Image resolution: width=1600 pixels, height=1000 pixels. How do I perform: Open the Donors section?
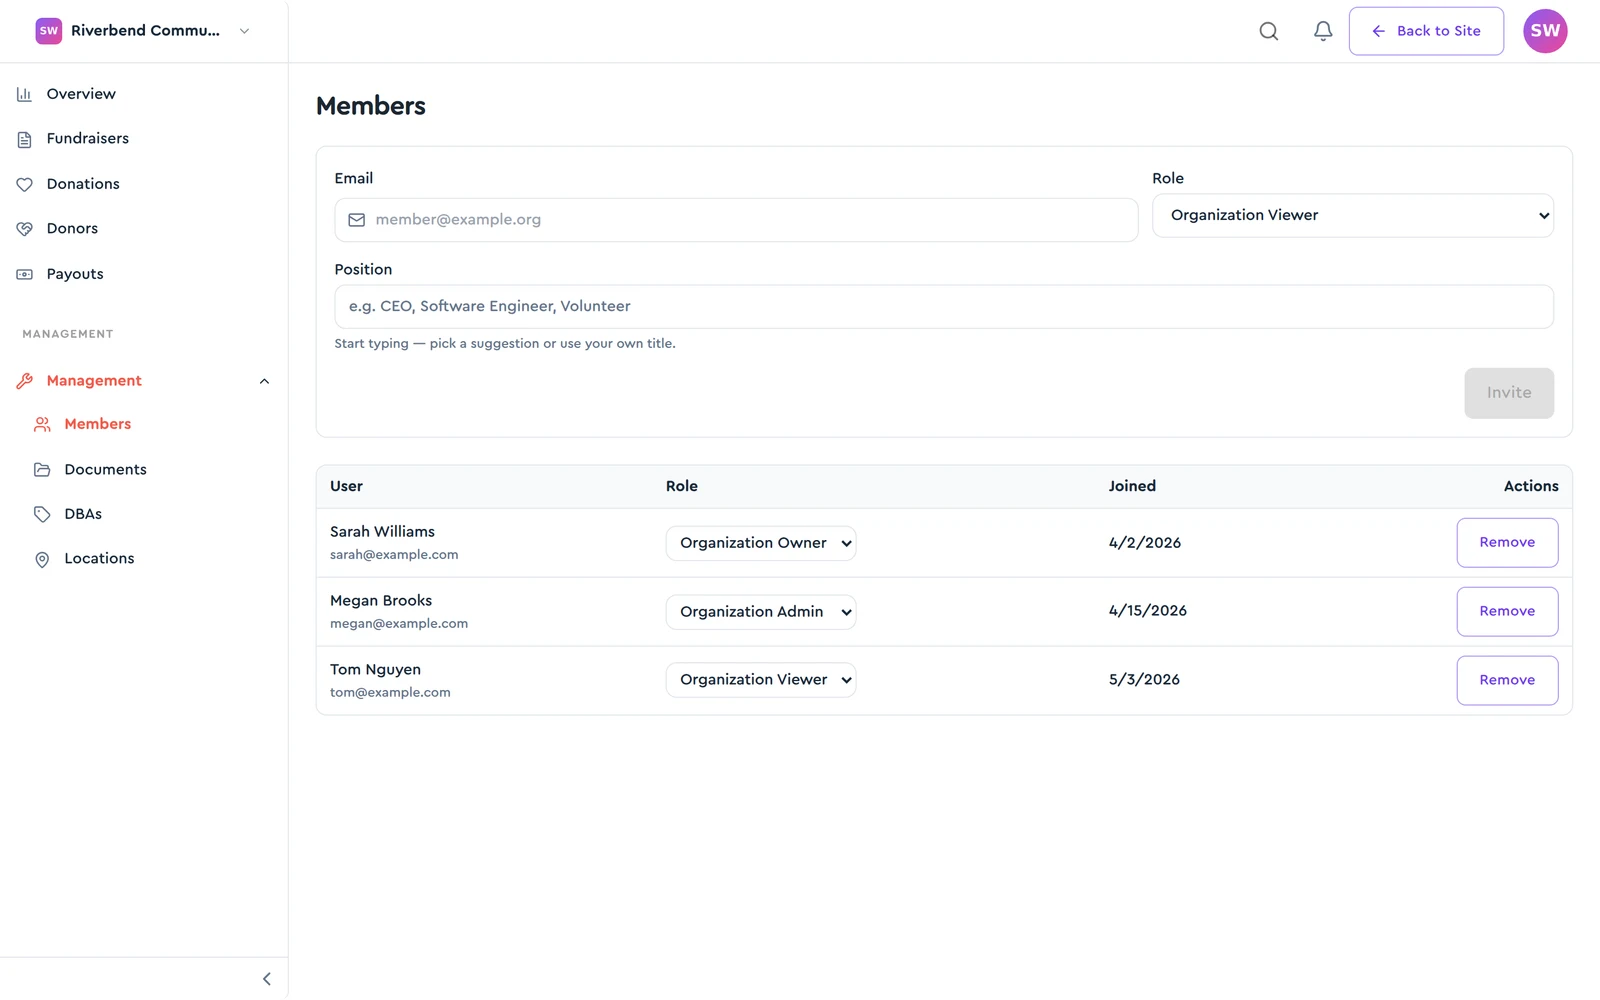click(72, 229)
